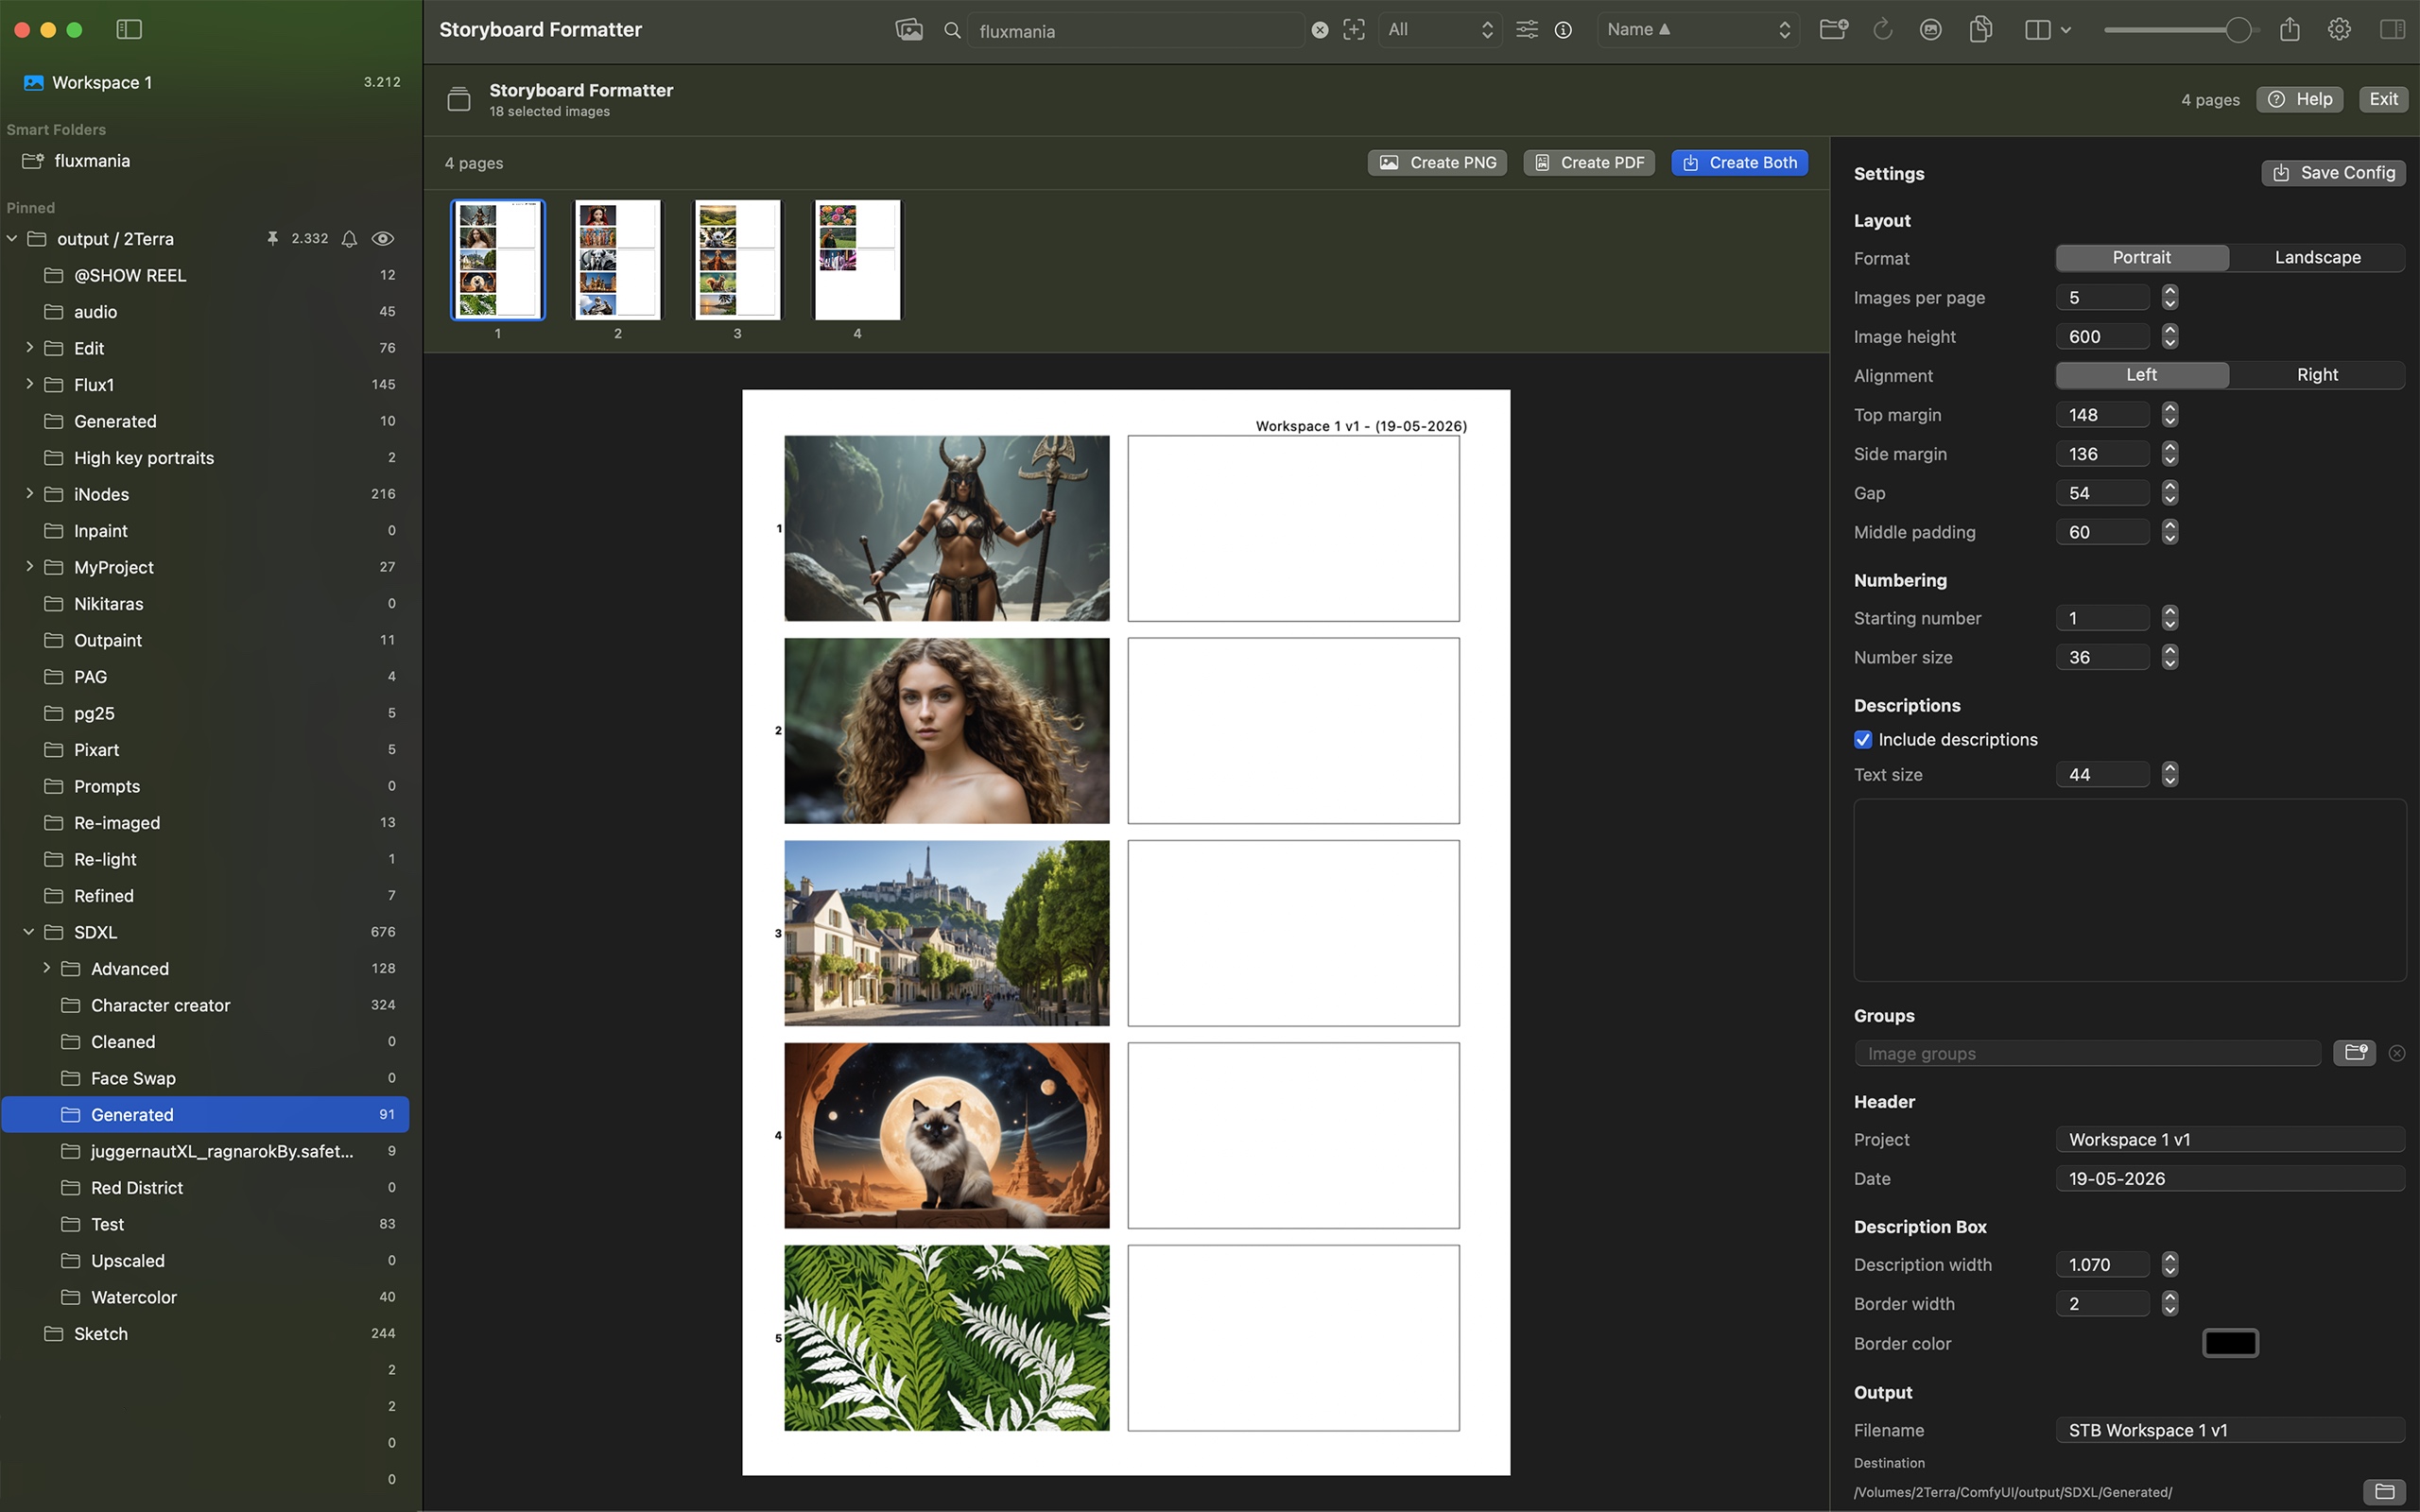Expand the Flux1 folder
Viewport: 2420px width, 1512px height.
coord(29,384)
